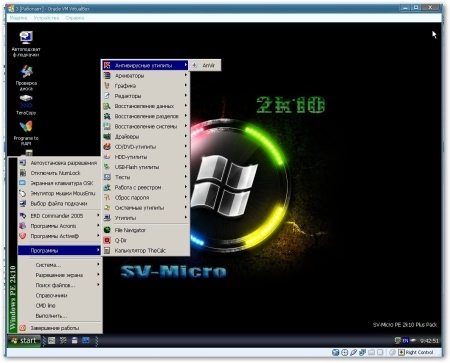Click the Эмулятор мыши MousEmu icon

click(x=23, y=193)
